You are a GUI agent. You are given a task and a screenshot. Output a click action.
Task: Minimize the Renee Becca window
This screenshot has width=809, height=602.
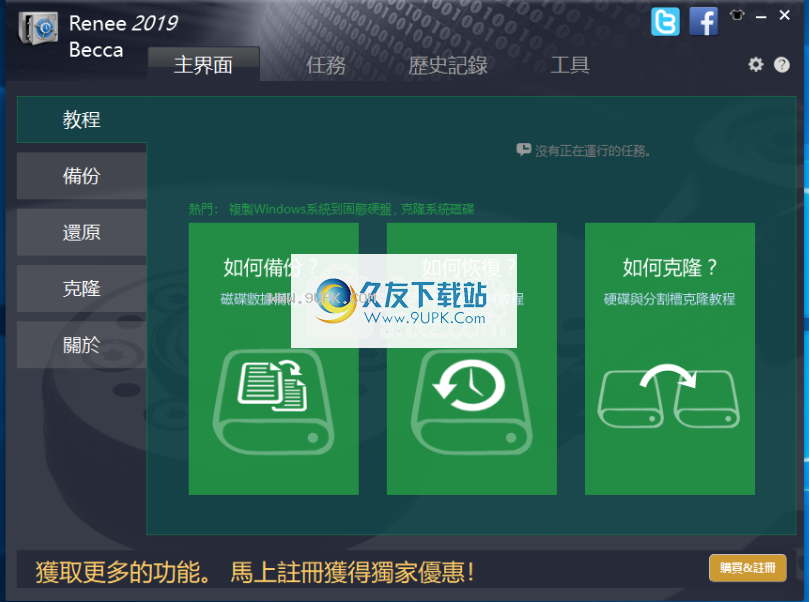tap(761, 17)
